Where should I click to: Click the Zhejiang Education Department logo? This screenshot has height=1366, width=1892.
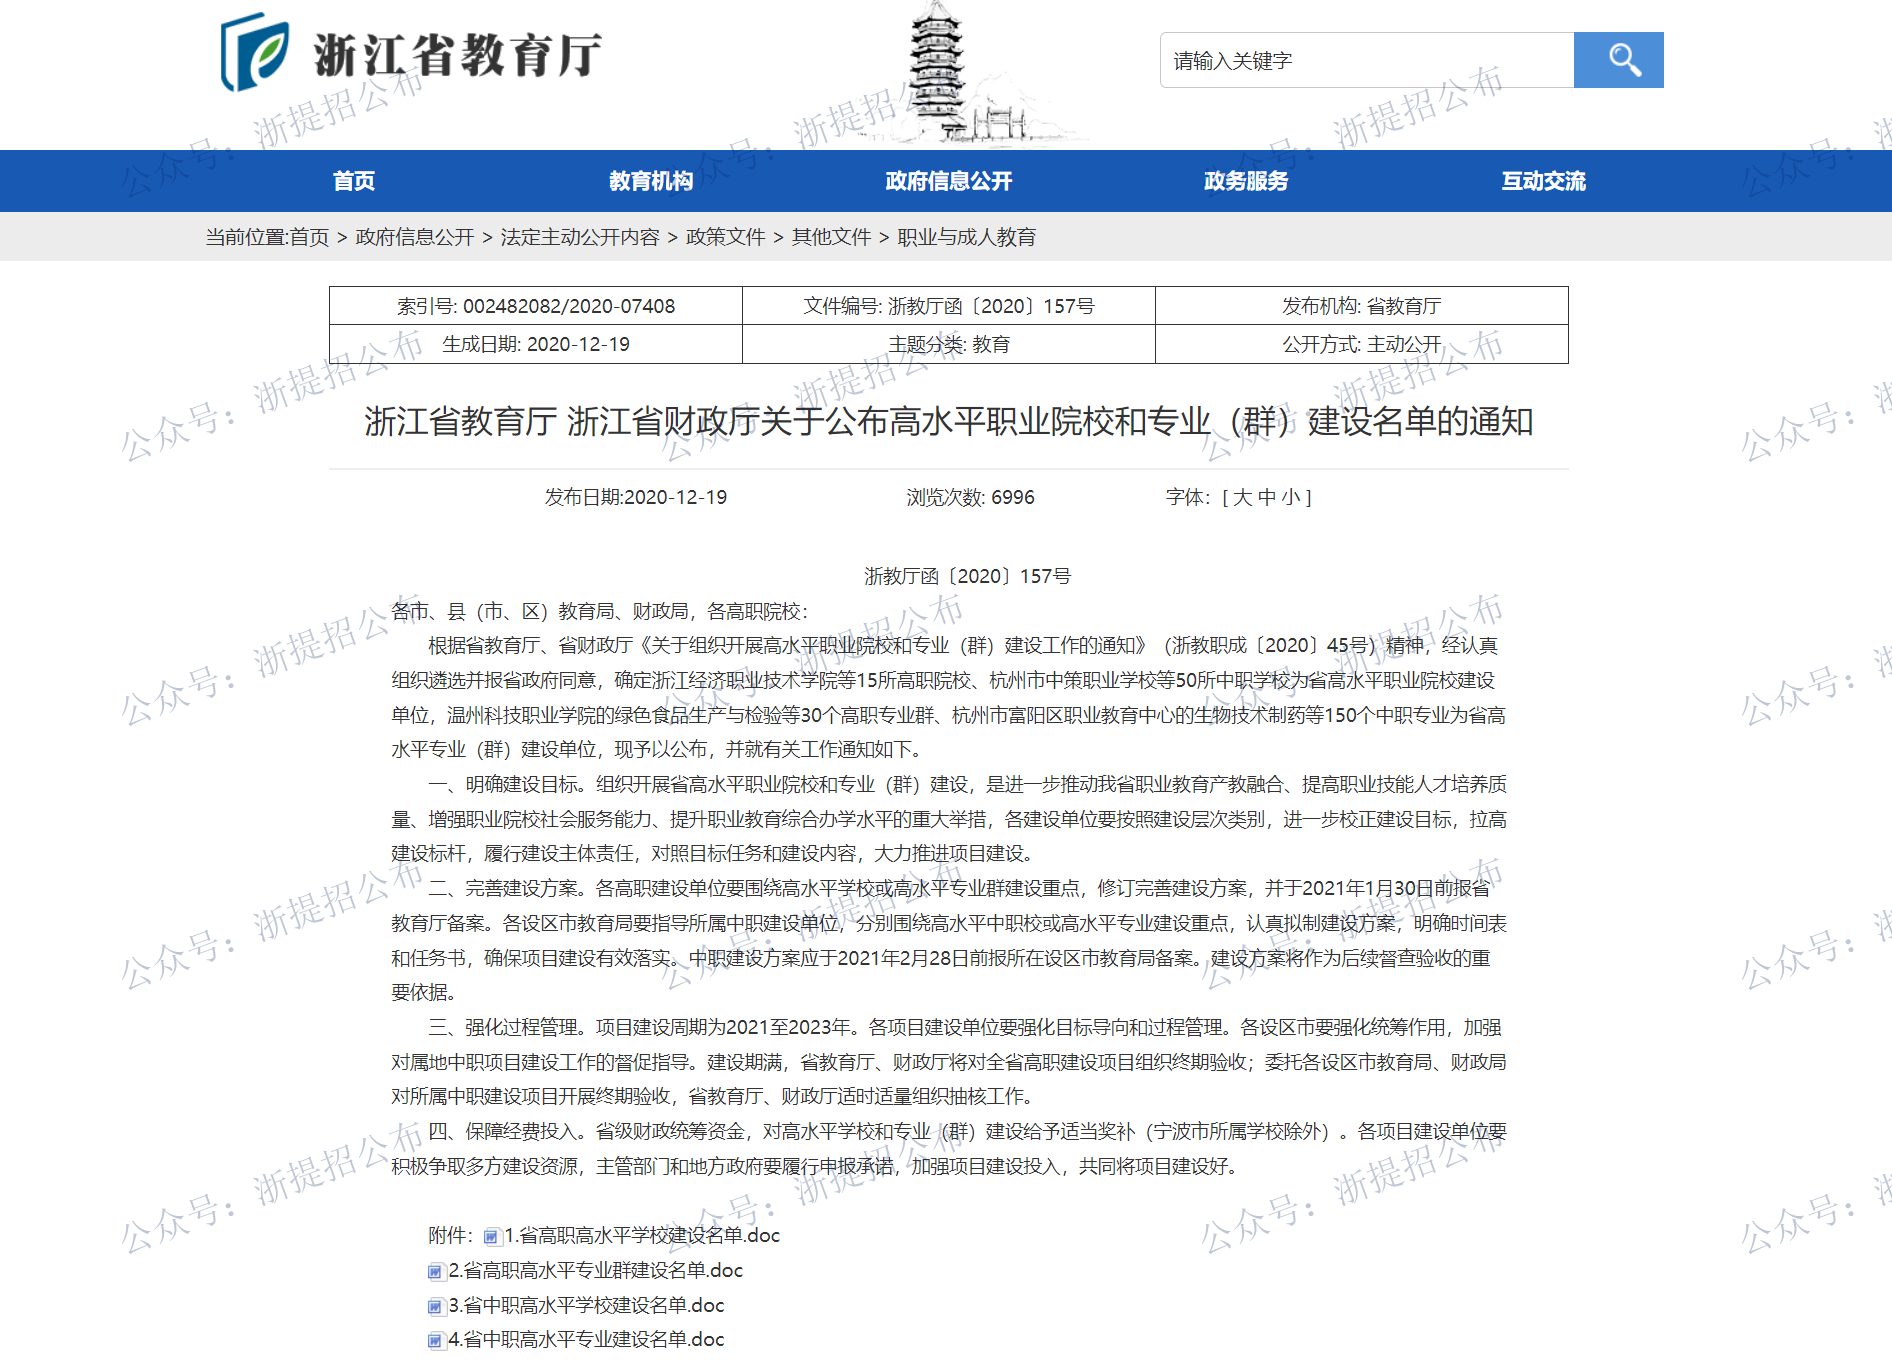(x=411, y=53)
